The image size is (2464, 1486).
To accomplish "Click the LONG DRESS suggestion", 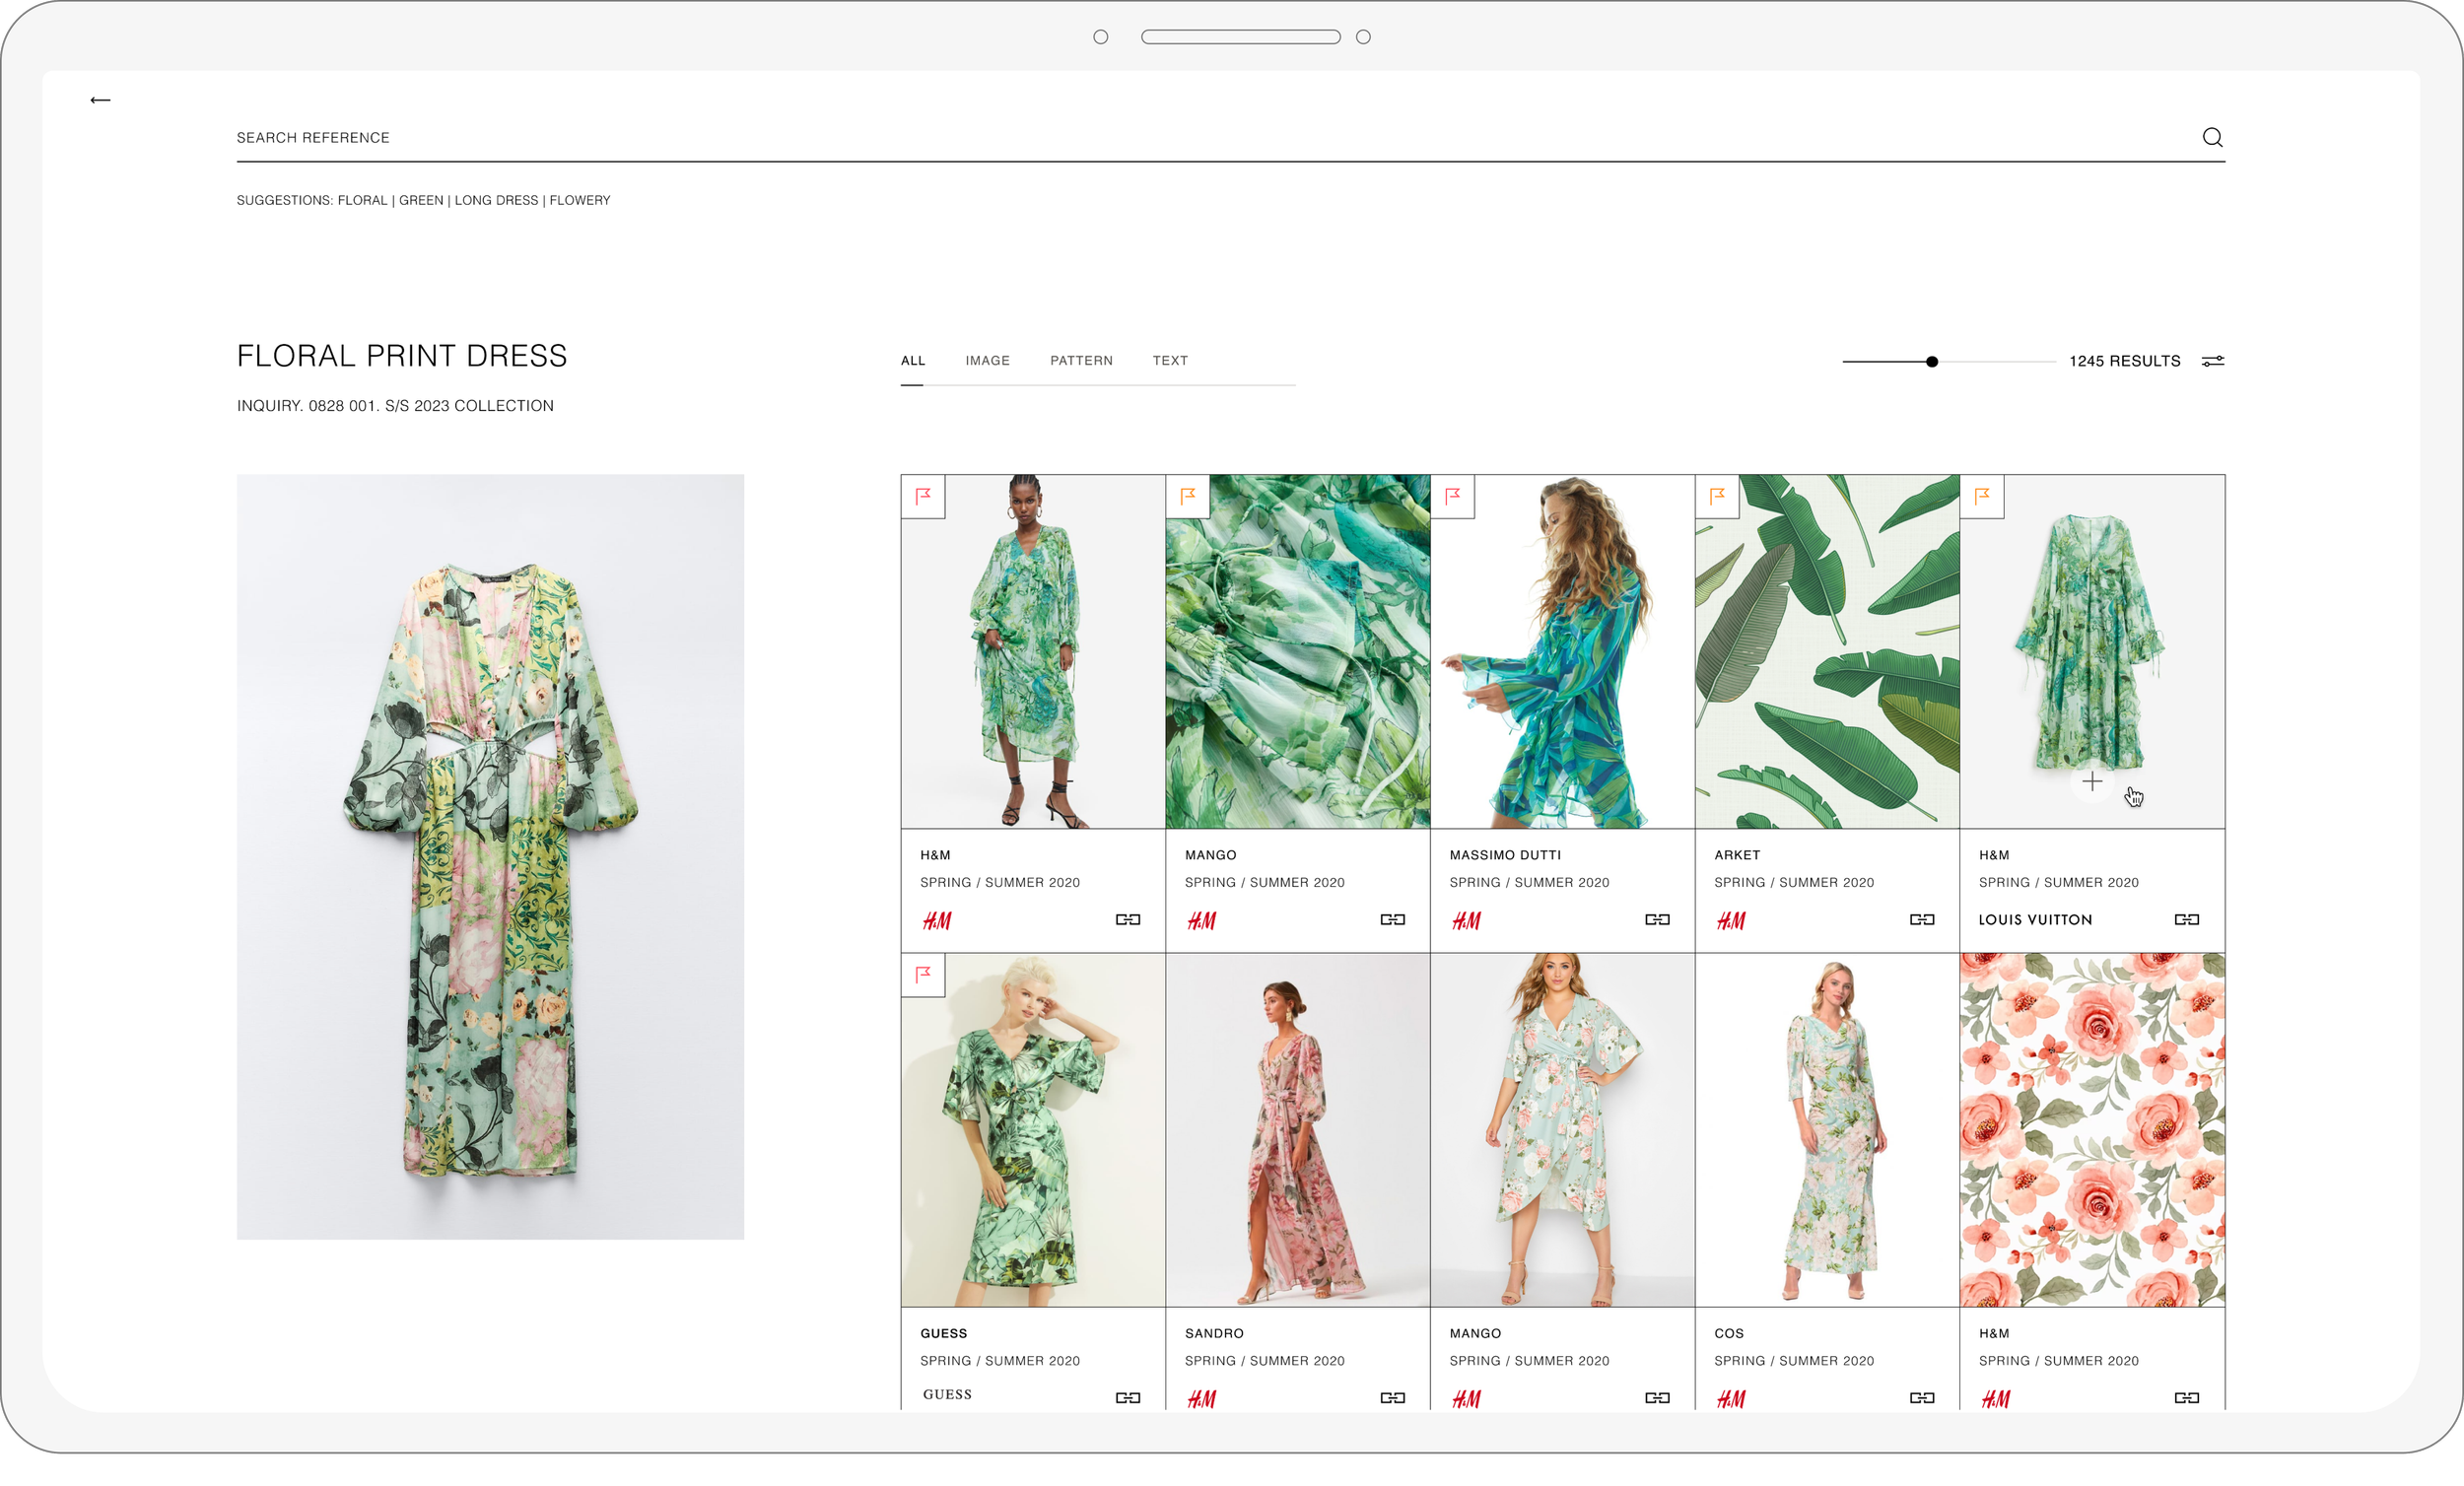I will point(496,201).
